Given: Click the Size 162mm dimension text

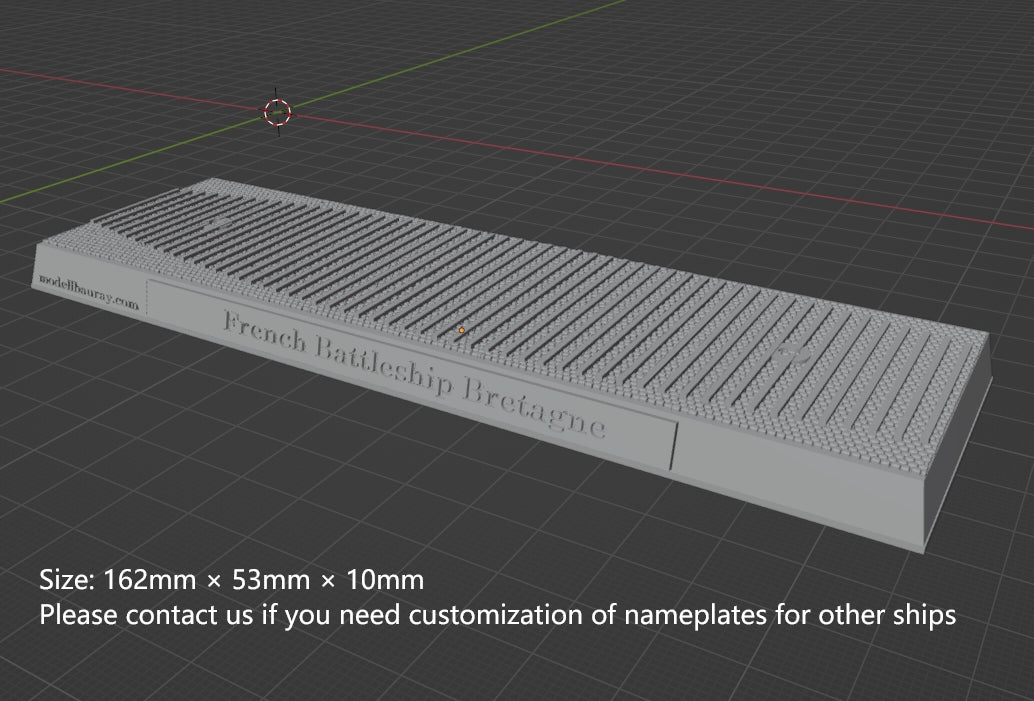Looking at the screenshot, I should point(230,579).
